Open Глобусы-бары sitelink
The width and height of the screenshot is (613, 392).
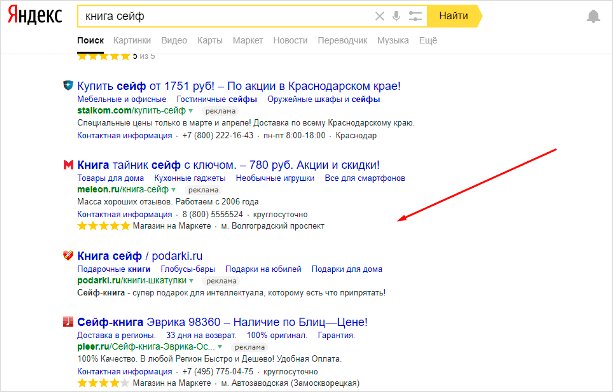pos(188,269)
